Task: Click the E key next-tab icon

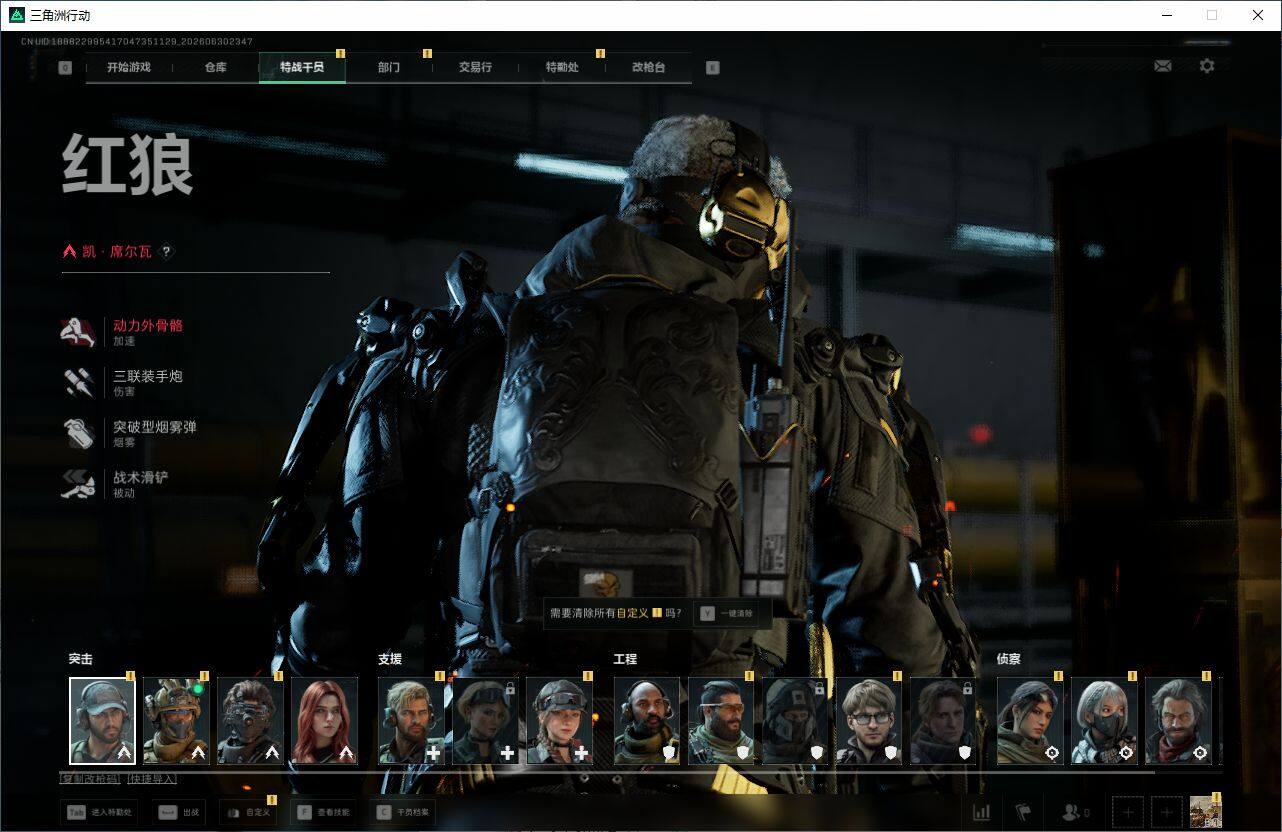Action: point(712,68)
